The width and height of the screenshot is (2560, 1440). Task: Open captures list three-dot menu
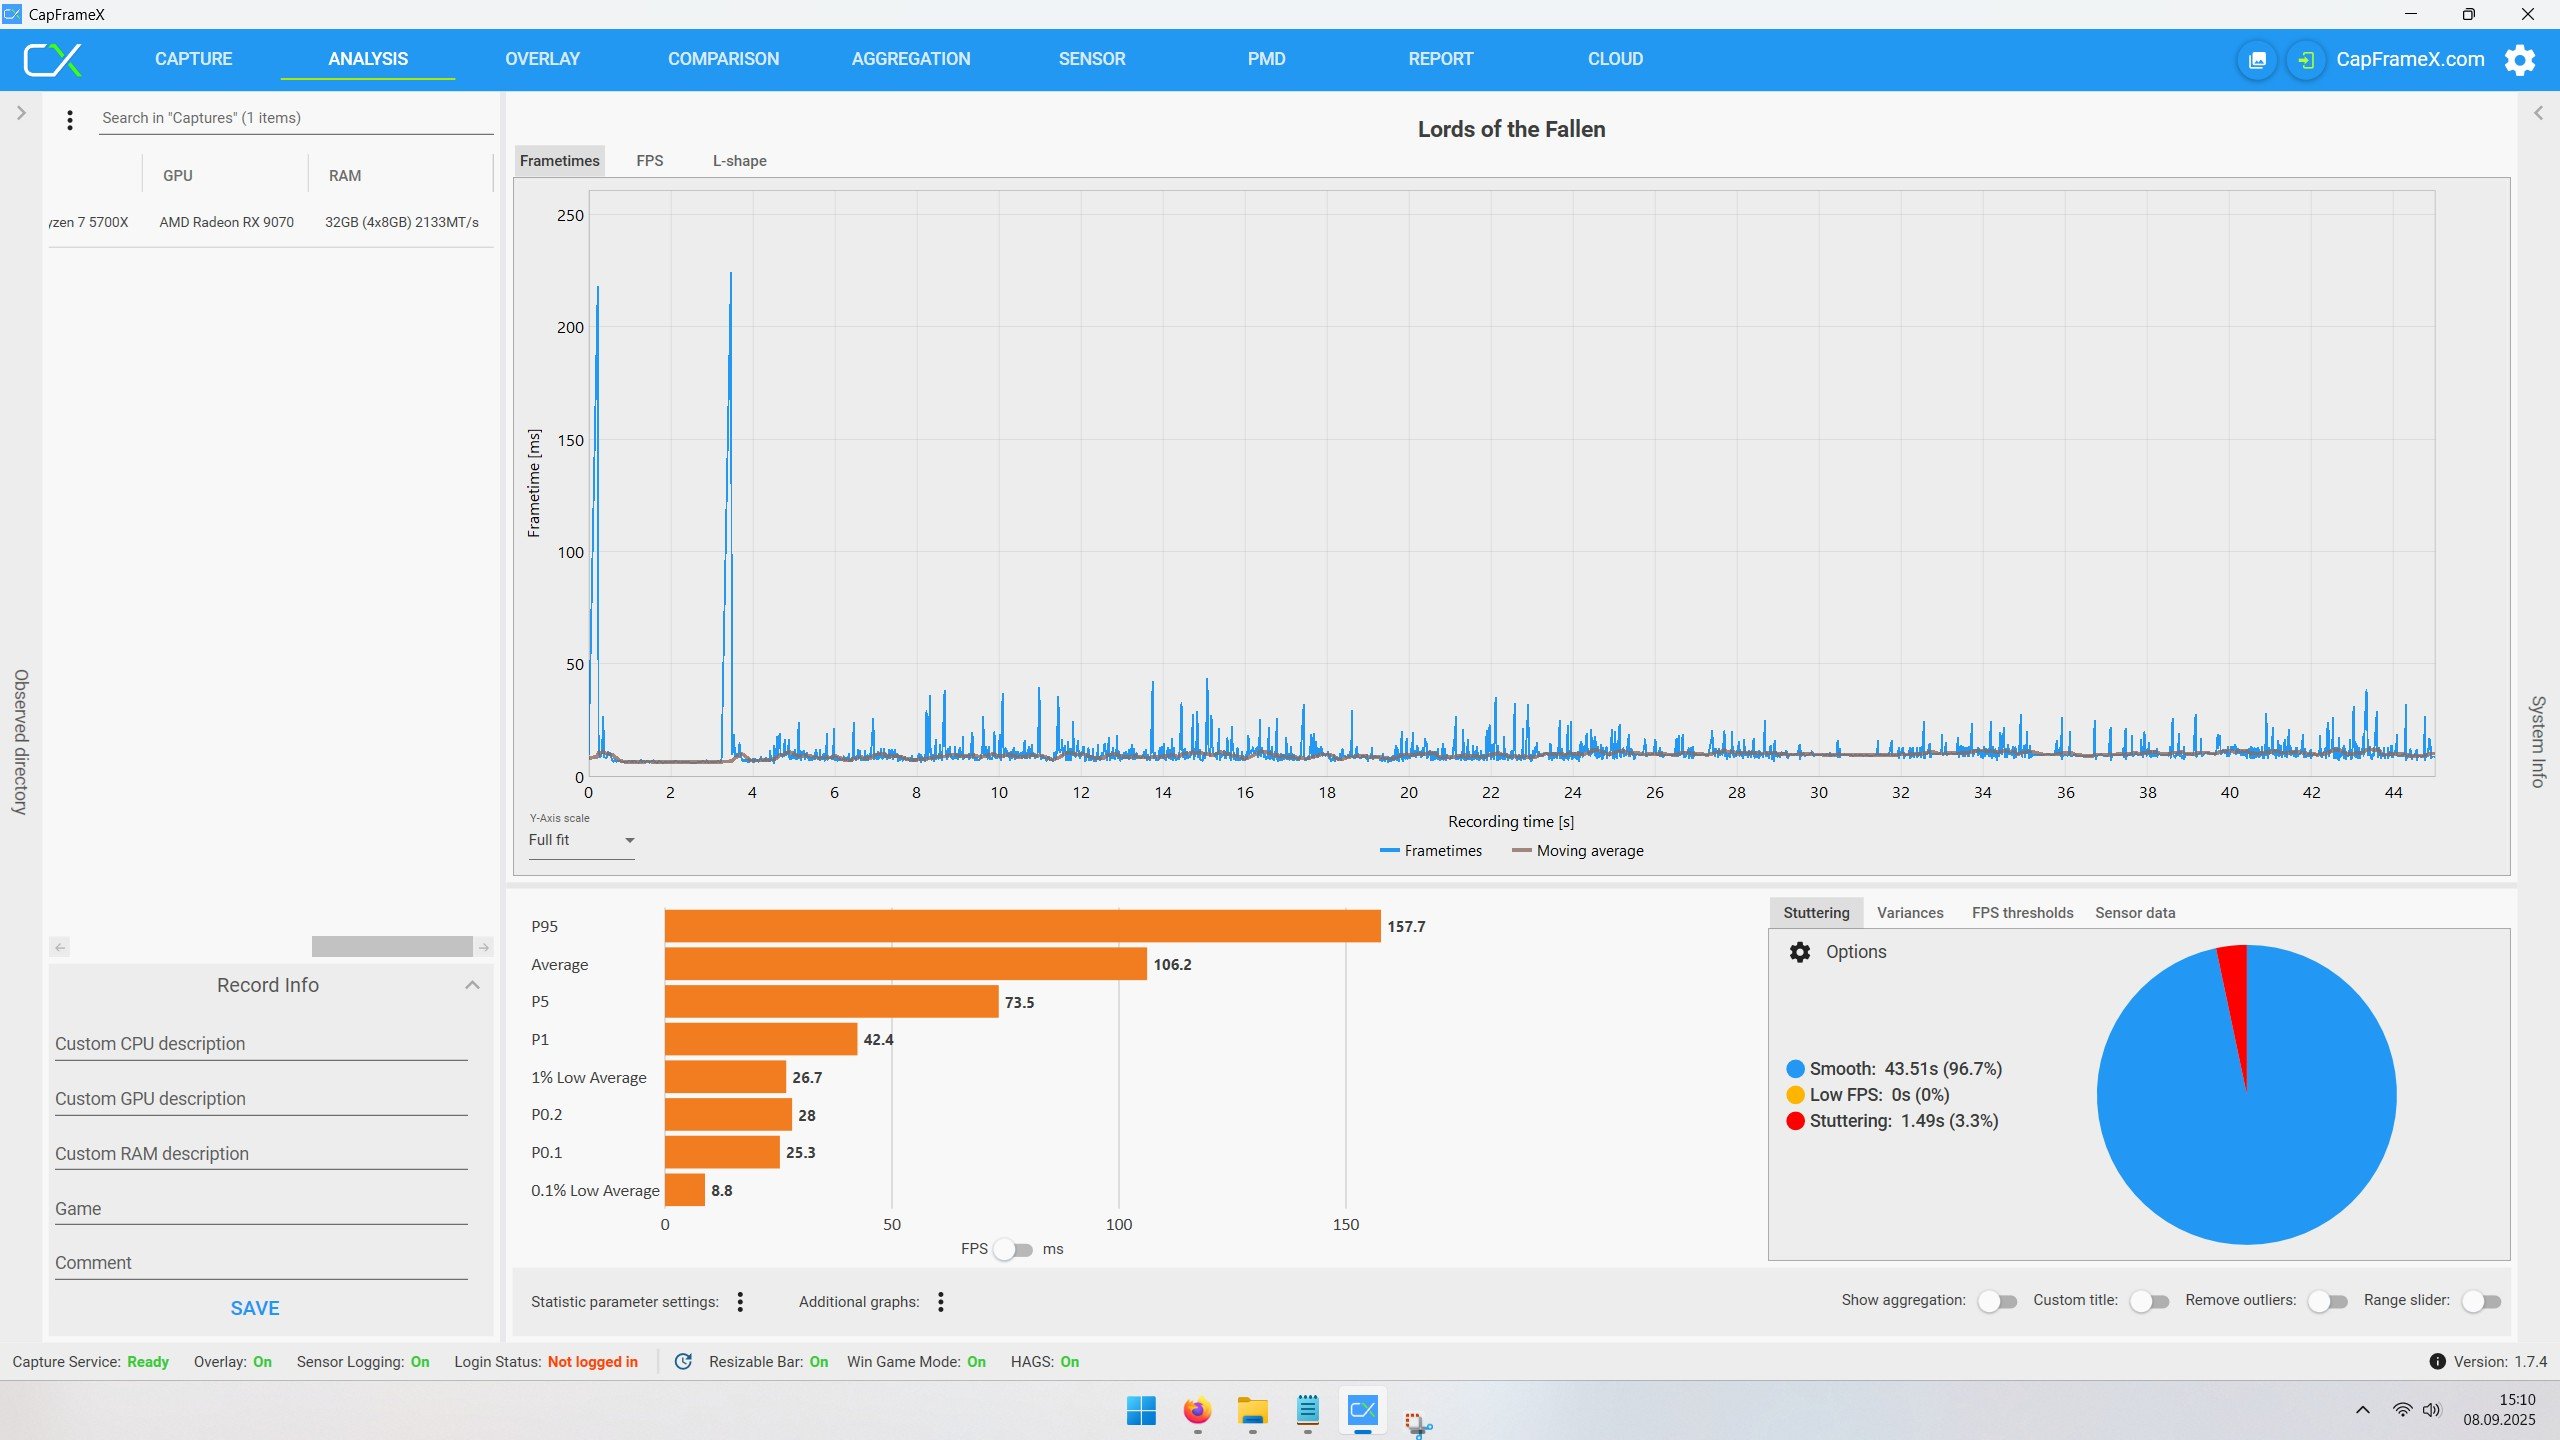pos(69,120)
